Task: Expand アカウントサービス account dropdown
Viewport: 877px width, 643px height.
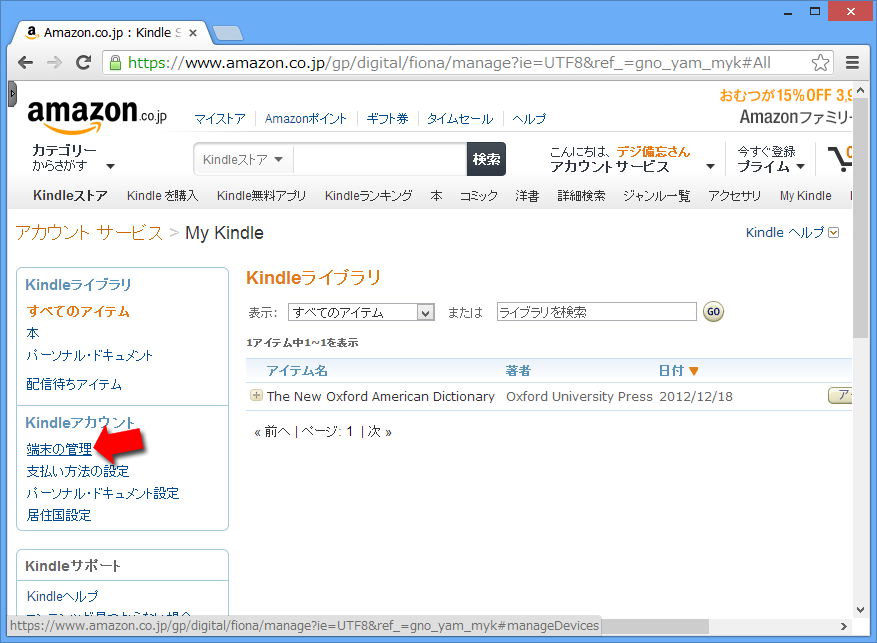Action: [632, 159]
